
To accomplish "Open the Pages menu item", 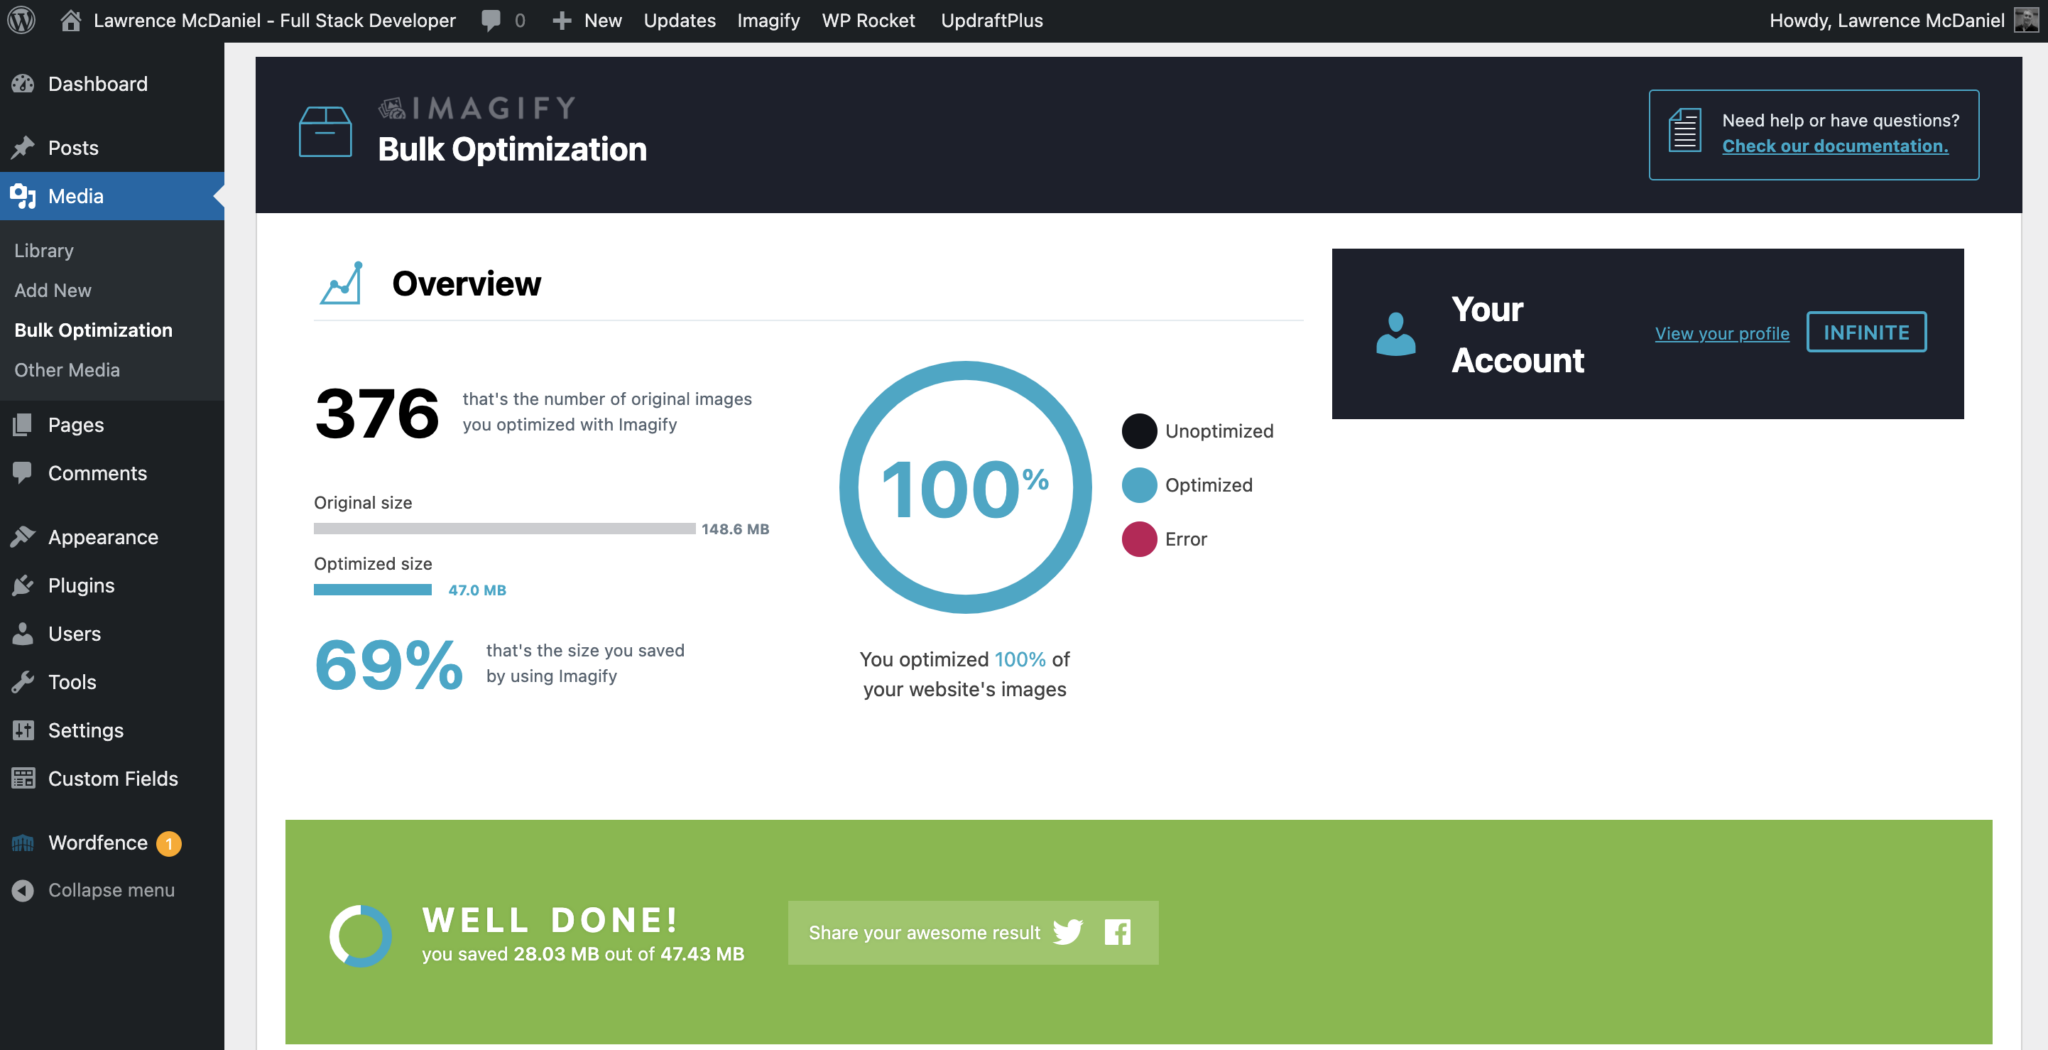I will pyautogui.click(x=76, y=425).
